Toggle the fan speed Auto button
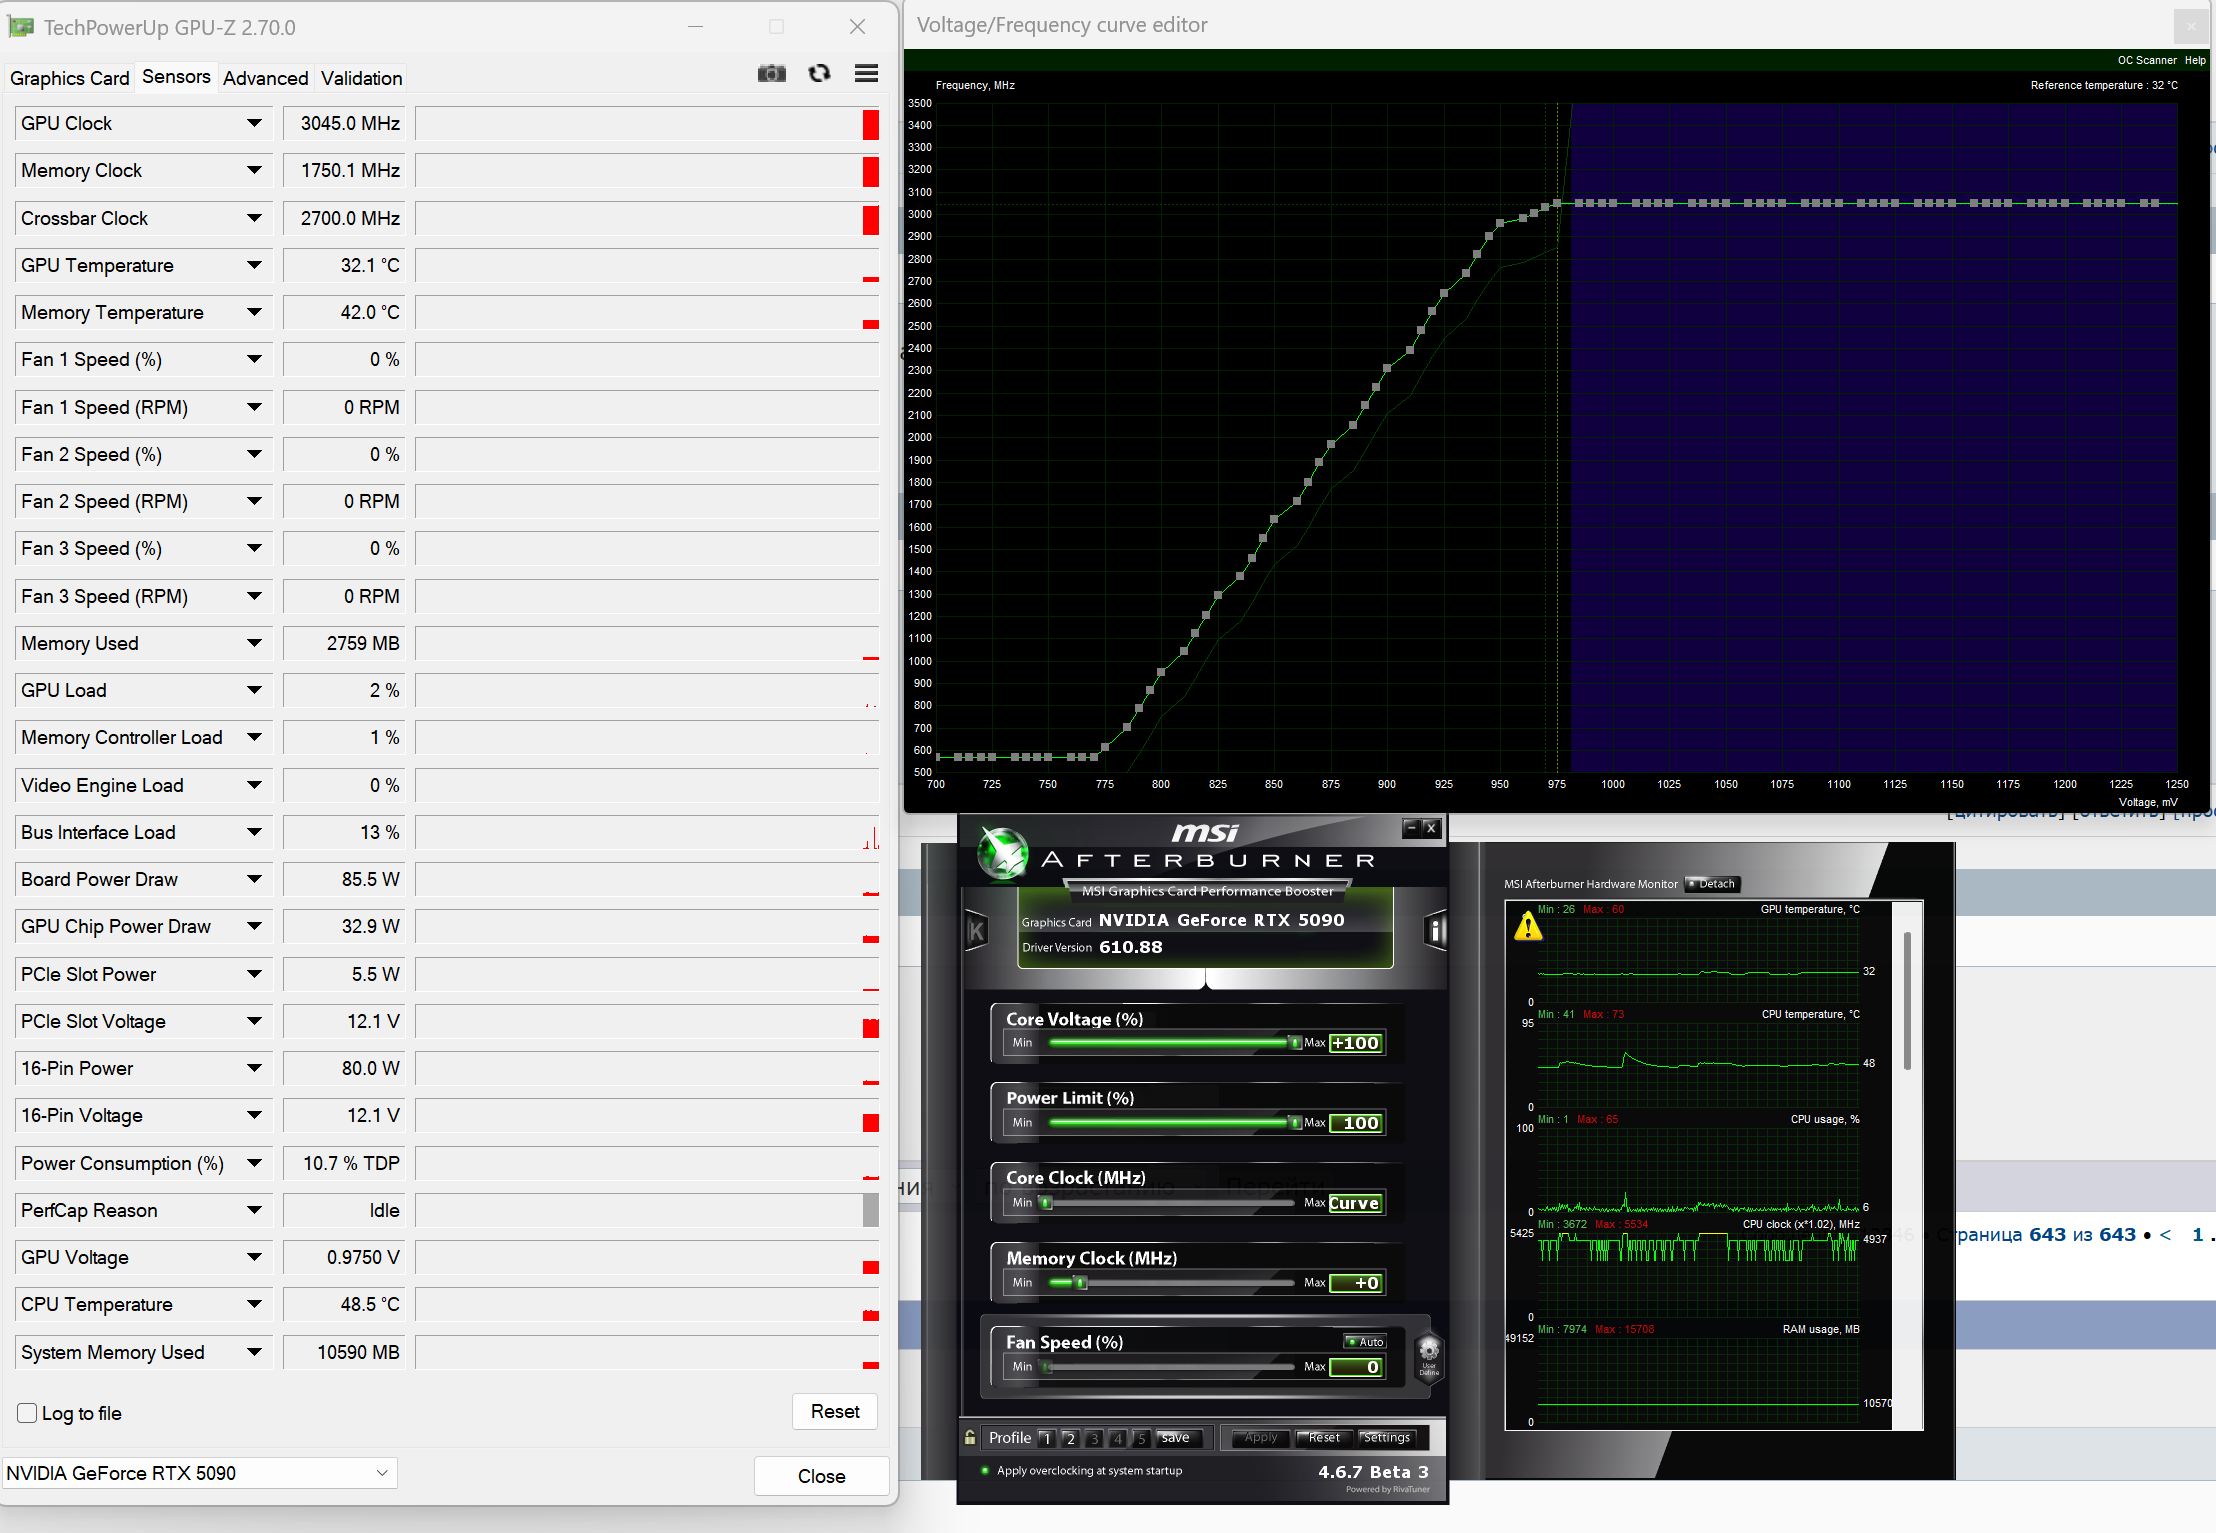 pos(1365,1342)
